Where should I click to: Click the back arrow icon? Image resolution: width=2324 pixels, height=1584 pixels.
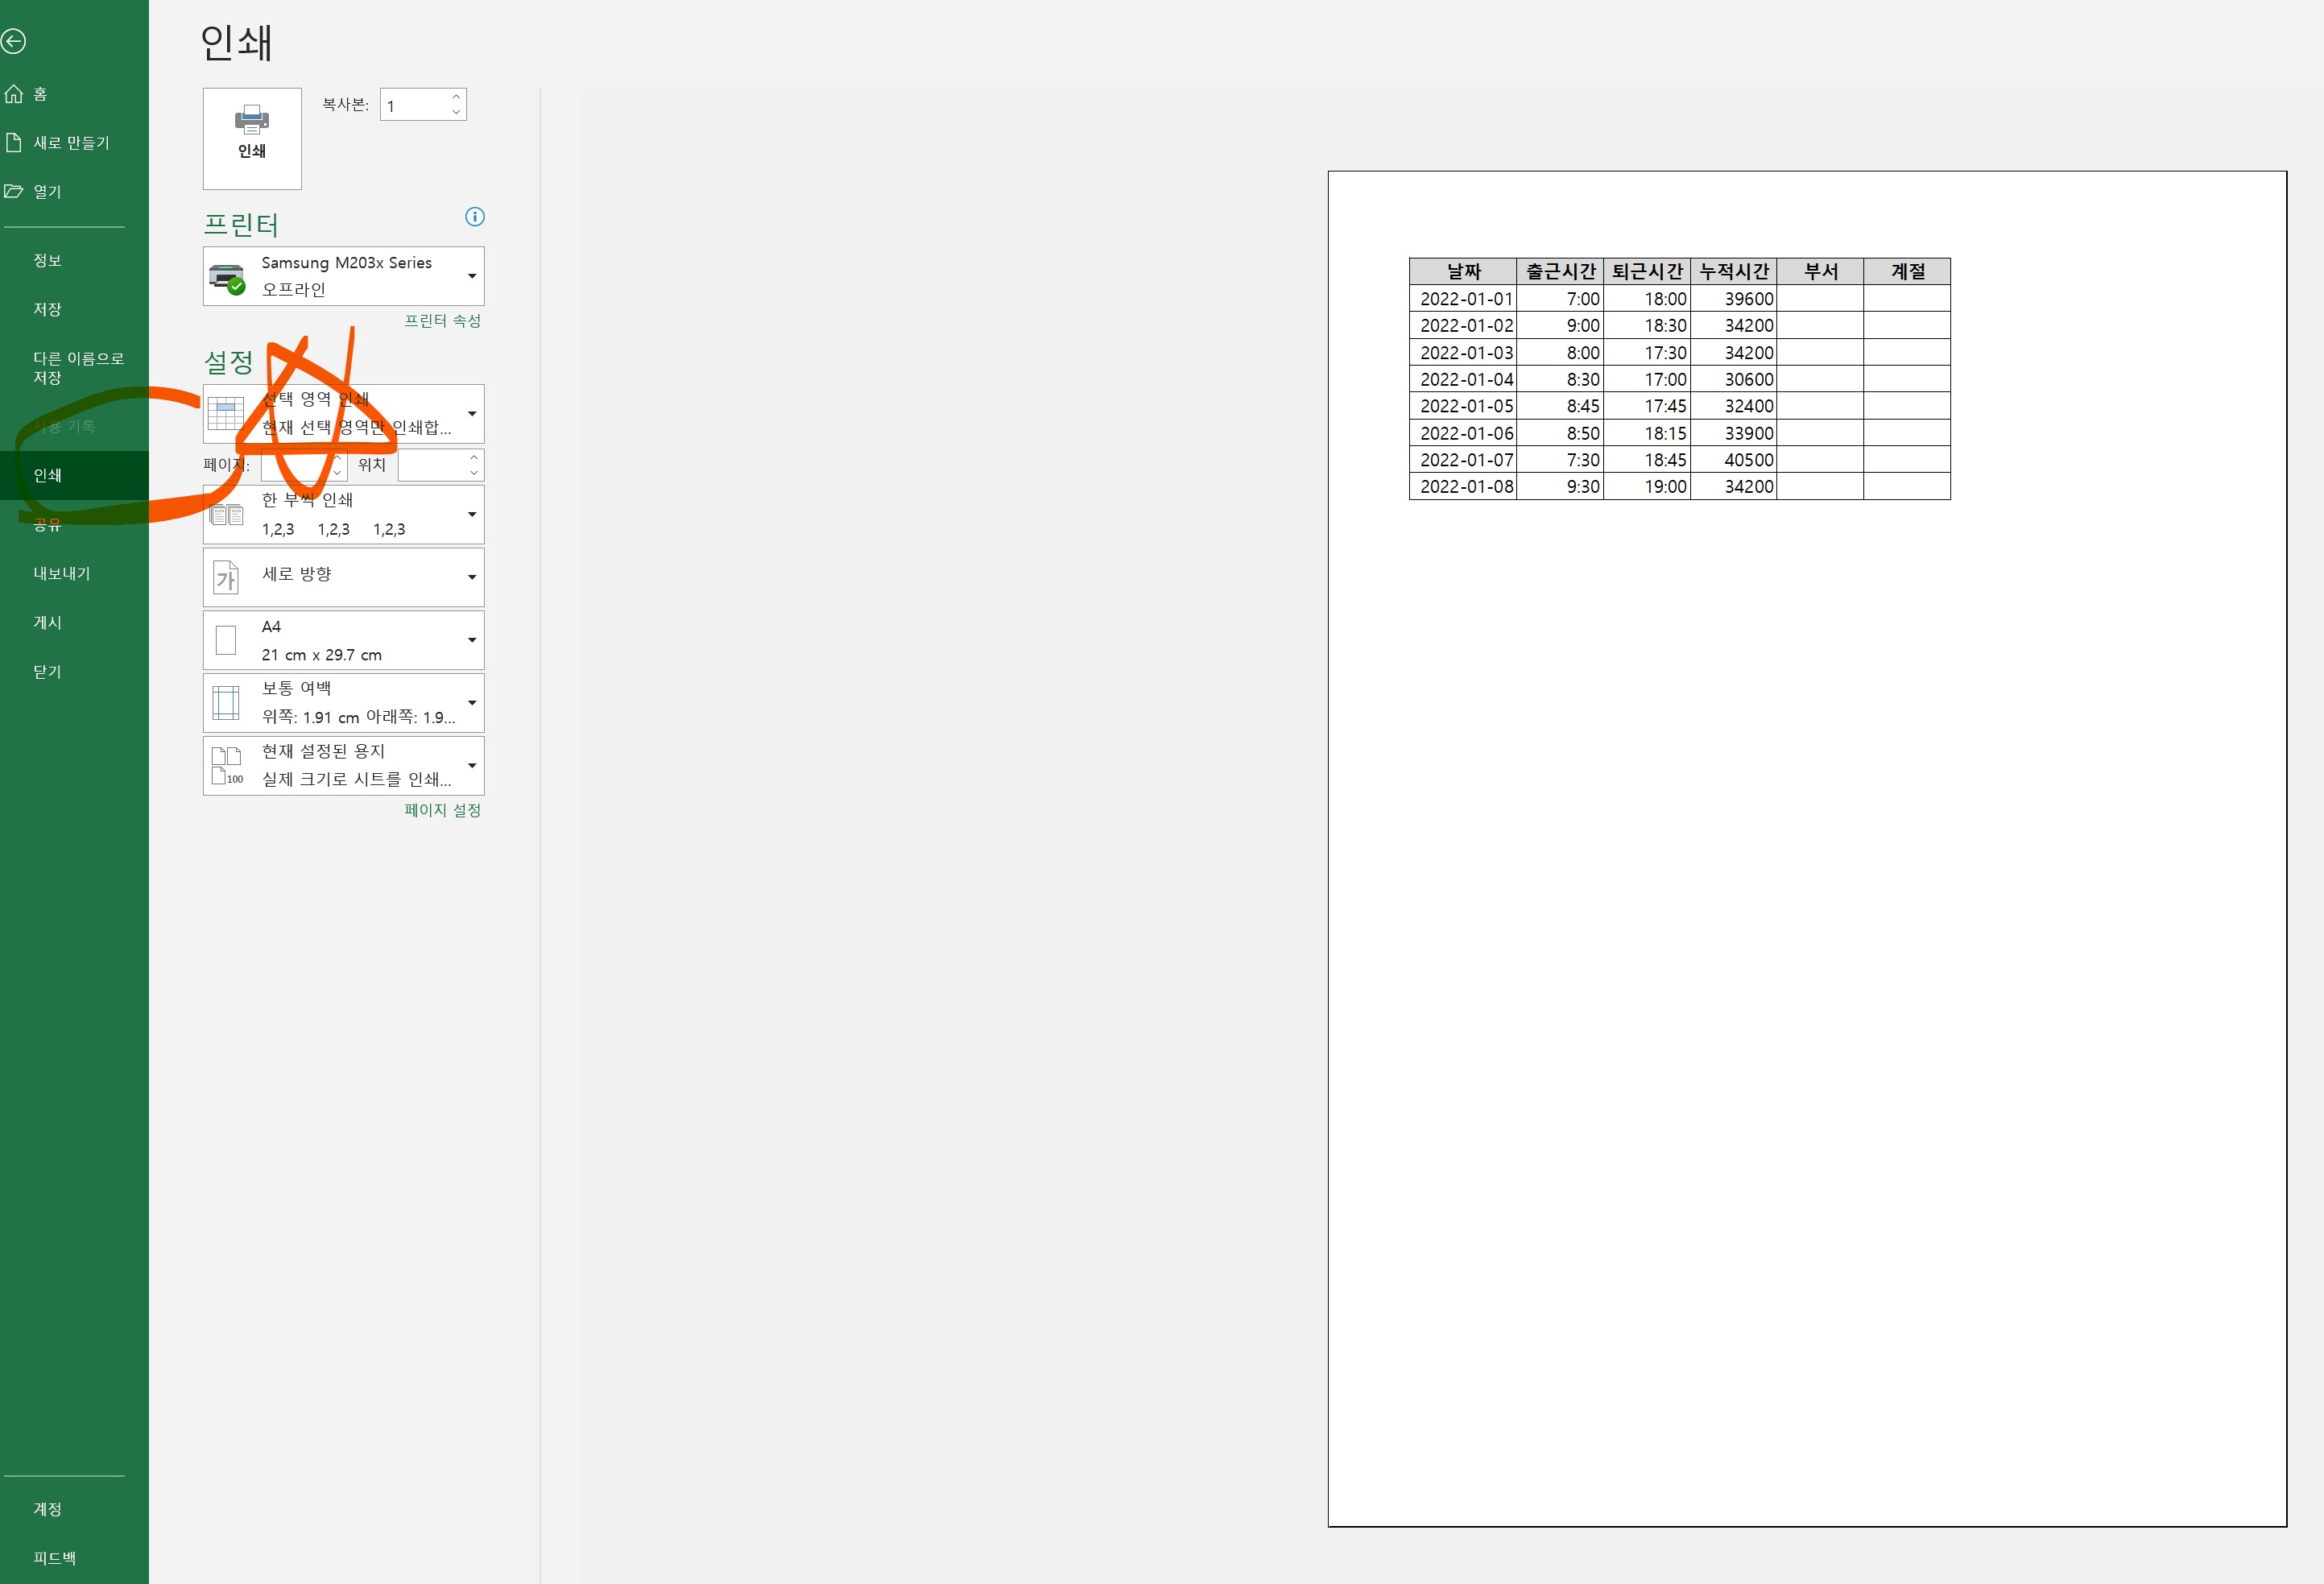point(14,41)
